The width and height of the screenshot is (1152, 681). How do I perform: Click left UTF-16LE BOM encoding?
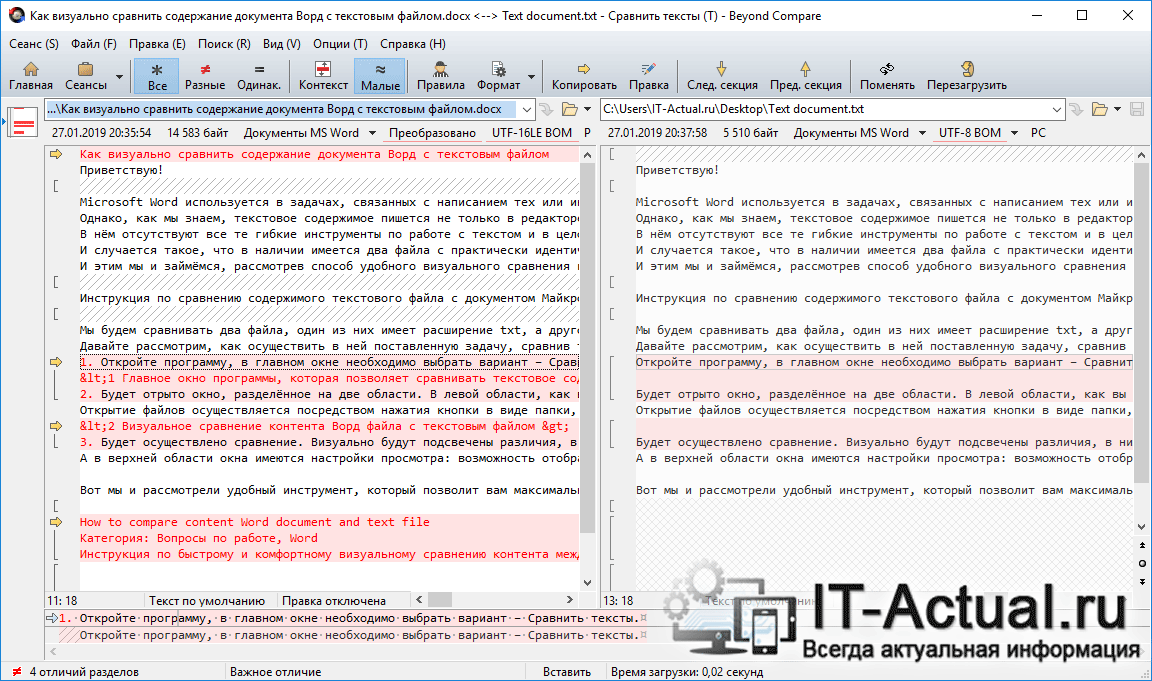(x=532, y=133)
